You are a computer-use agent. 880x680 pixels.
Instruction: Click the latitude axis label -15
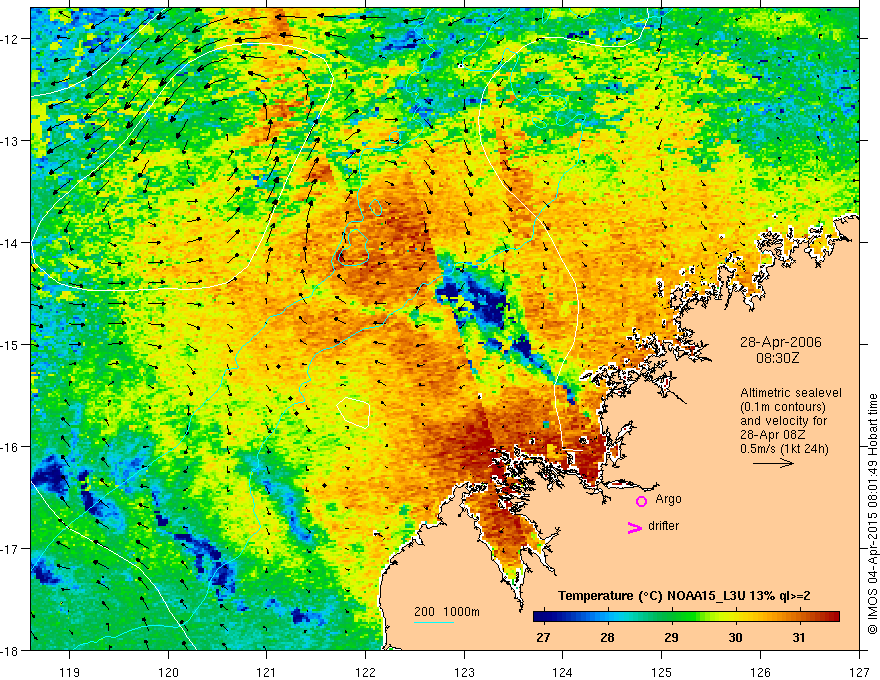pyautogui.click(x=11, y=344)
